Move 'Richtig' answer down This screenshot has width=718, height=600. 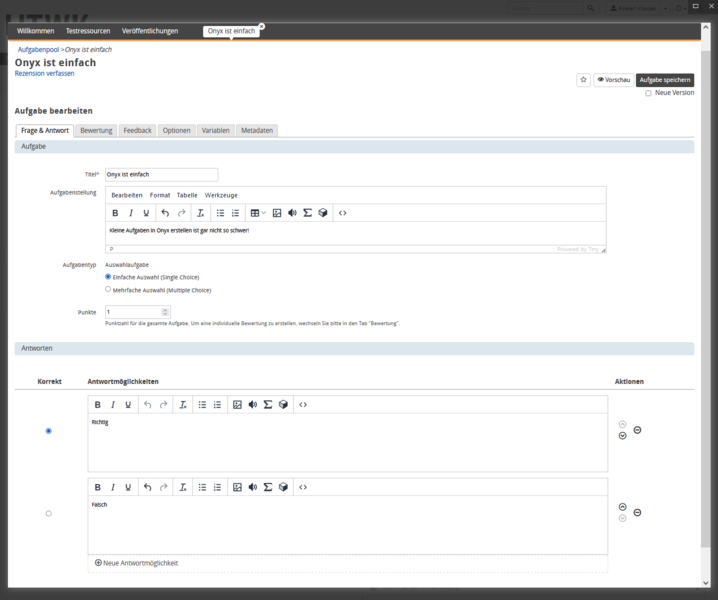click(622, 436)
